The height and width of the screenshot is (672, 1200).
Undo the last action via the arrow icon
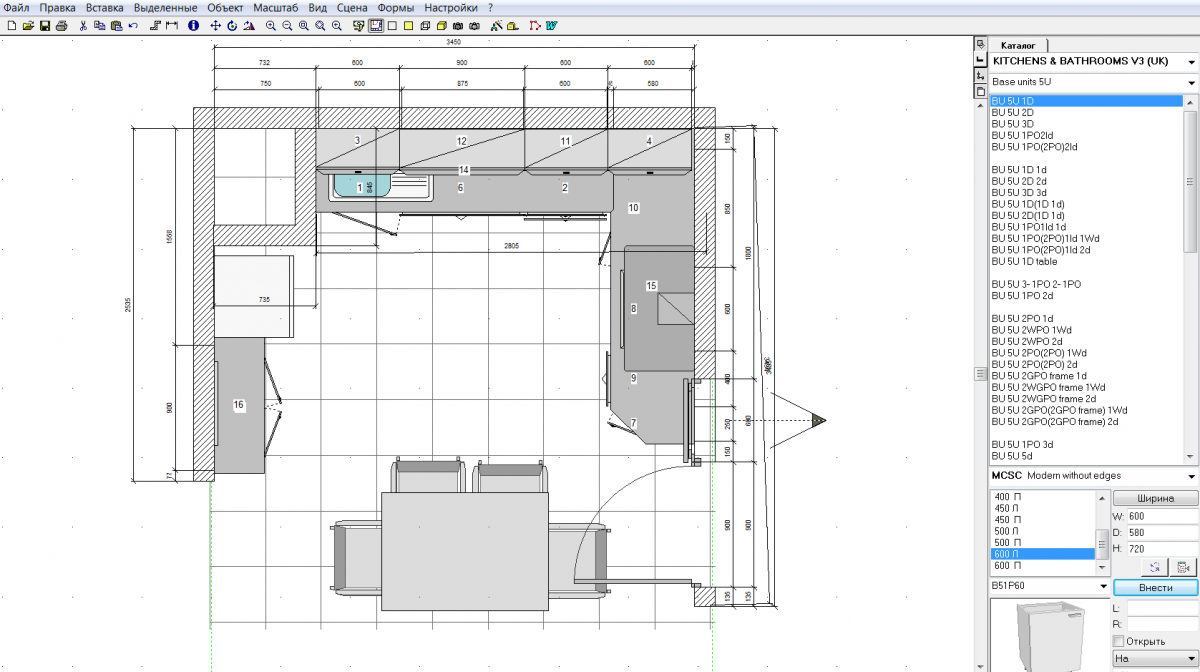coord(133,25)
